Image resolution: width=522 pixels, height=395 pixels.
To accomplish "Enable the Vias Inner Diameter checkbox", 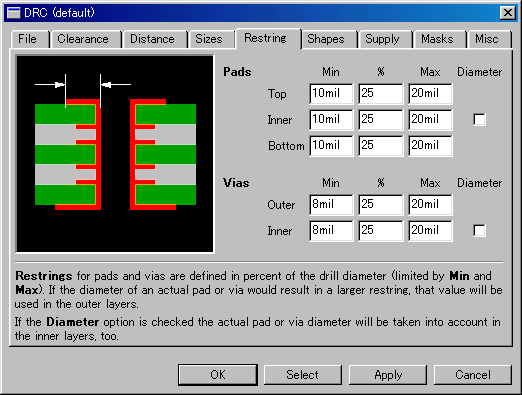I will [479, 230].
